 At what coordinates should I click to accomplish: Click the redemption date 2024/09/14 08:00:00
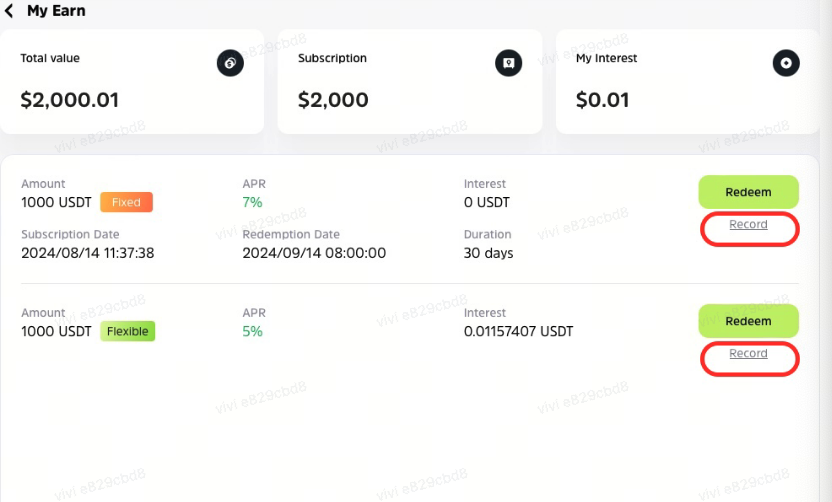[x=314, y=253]
